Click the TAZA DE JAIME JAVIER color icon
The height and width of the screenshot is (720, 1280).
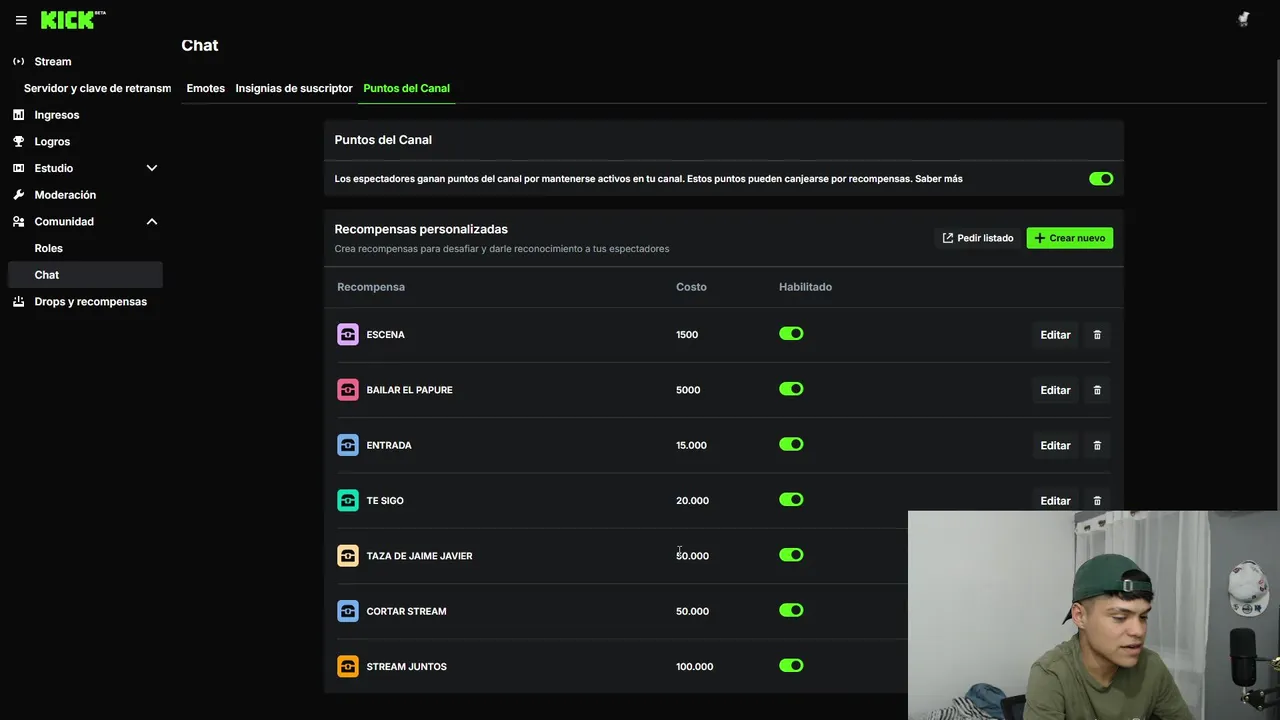click(x=348, y=556)
